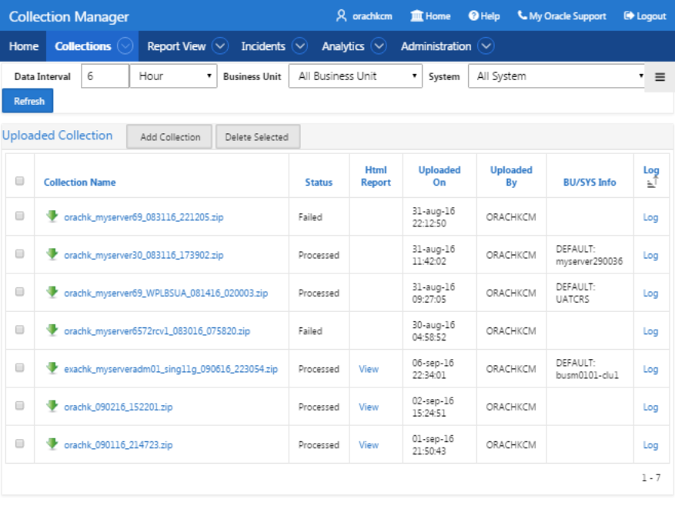675x513 pixels.
Task: Sort by Uploaded On column header
Action: 439,176
